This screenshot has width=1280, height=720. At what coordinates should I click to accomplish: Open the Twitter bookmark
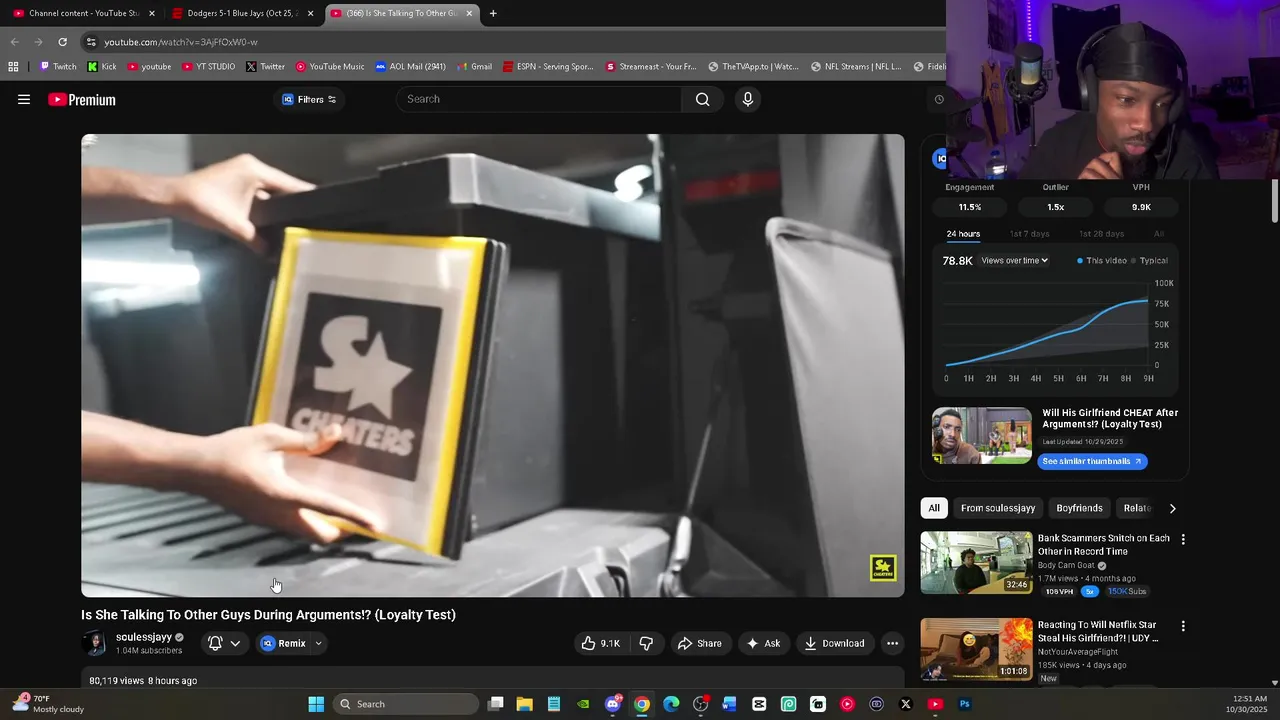coord(265,67)
